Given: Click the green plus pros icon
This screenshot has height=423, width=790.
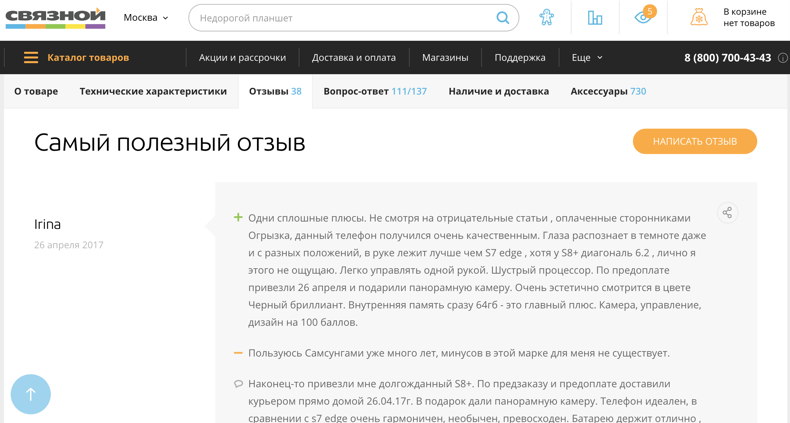Looking at the screenshot, I should pos(238,217).
